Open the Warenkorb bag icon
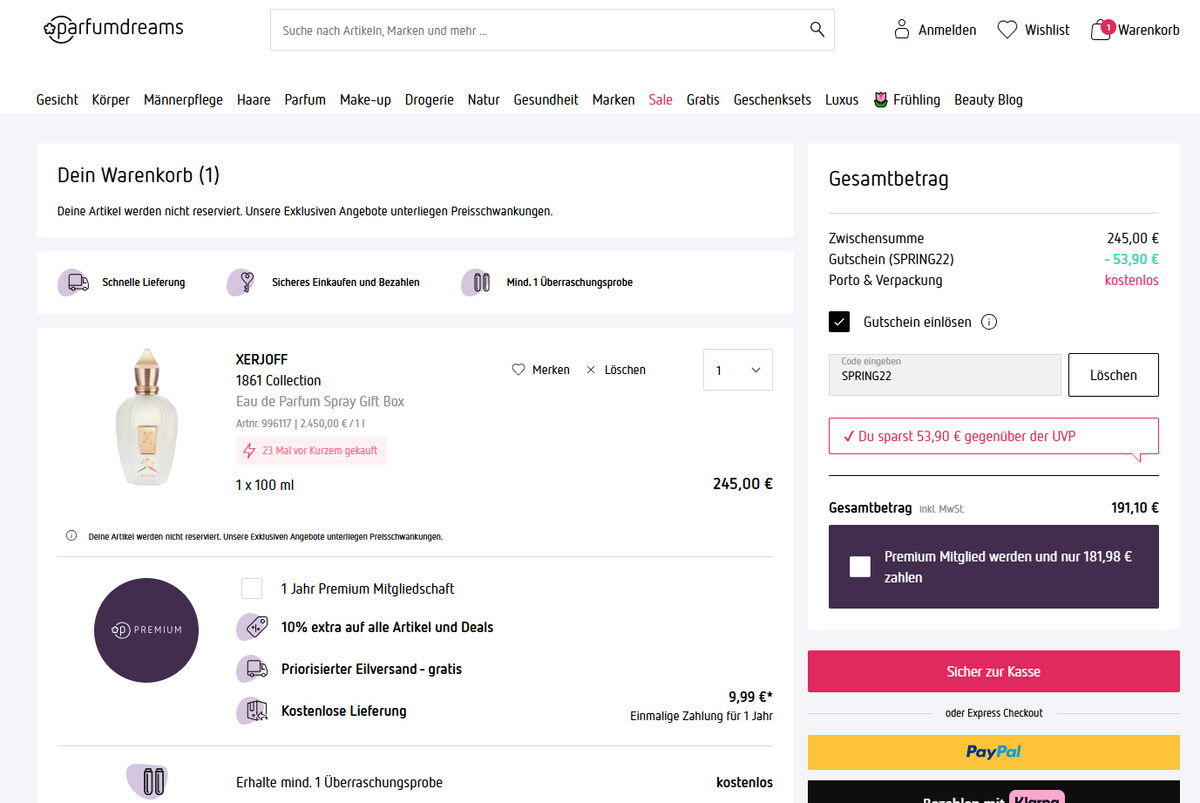 point(1101,30)
